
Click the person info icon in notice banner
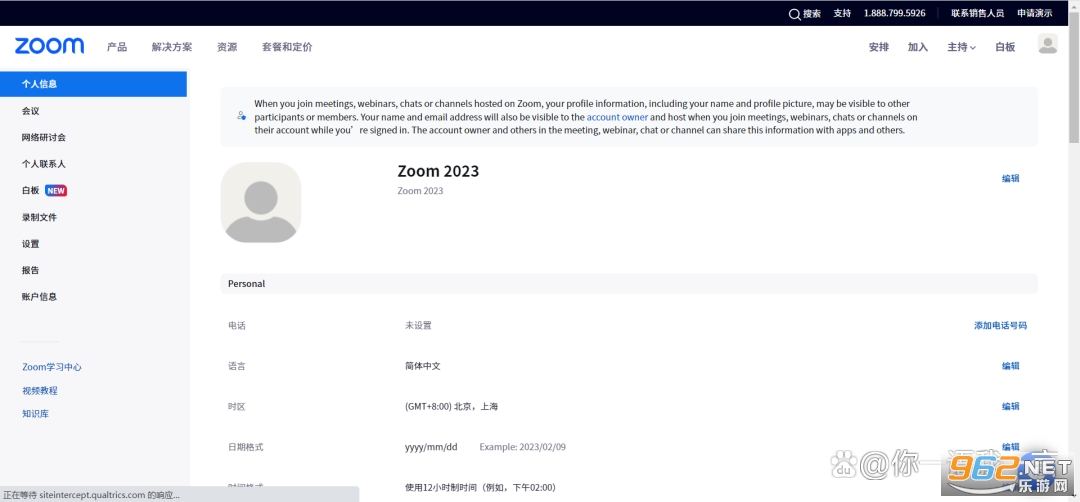point(241,116)
